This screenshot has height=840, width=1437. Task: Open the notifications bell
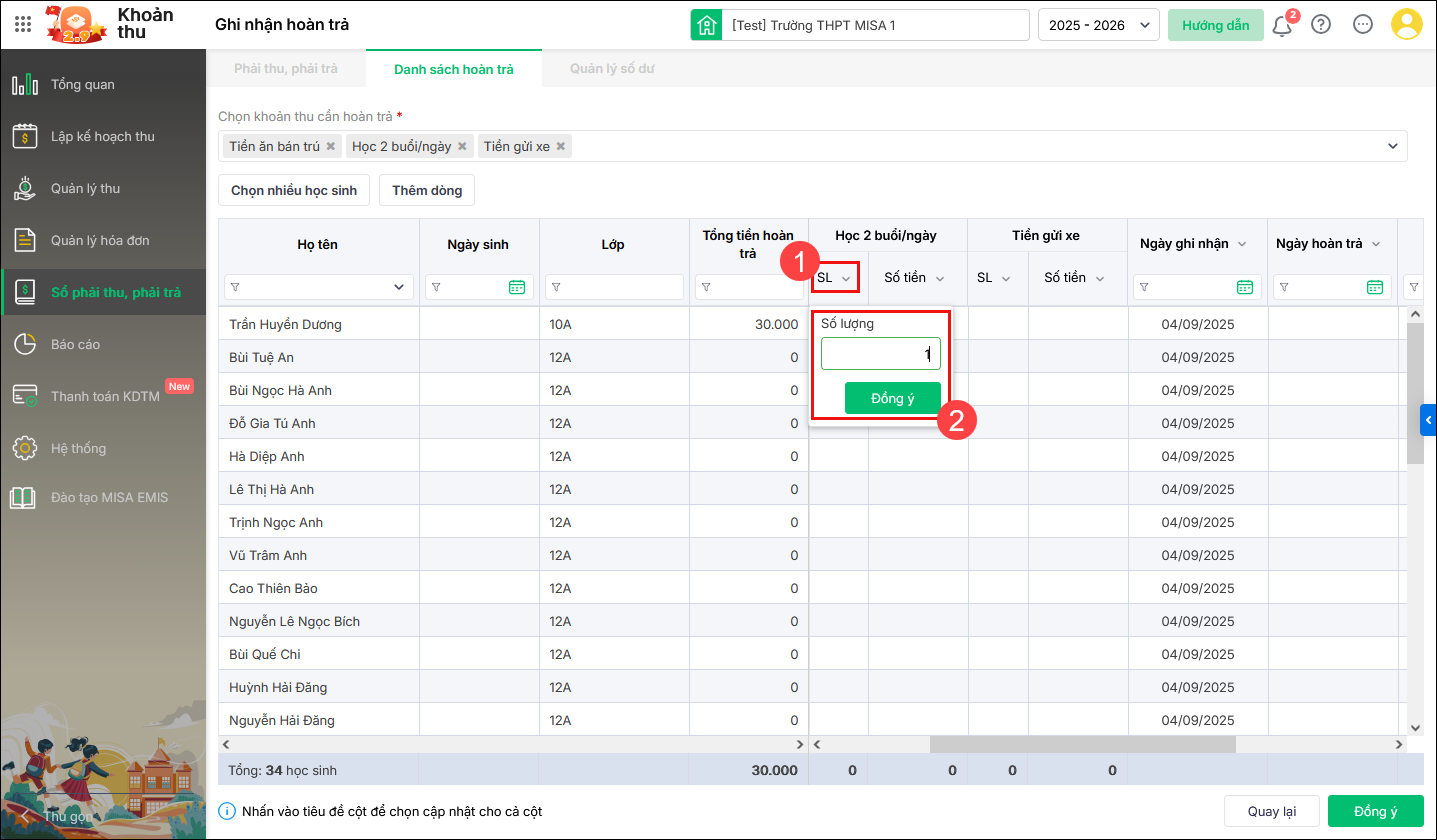pos(1282,25)
